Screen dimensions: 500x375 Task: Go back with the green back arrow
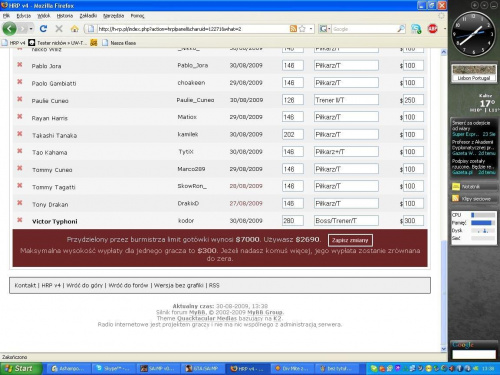9,29
